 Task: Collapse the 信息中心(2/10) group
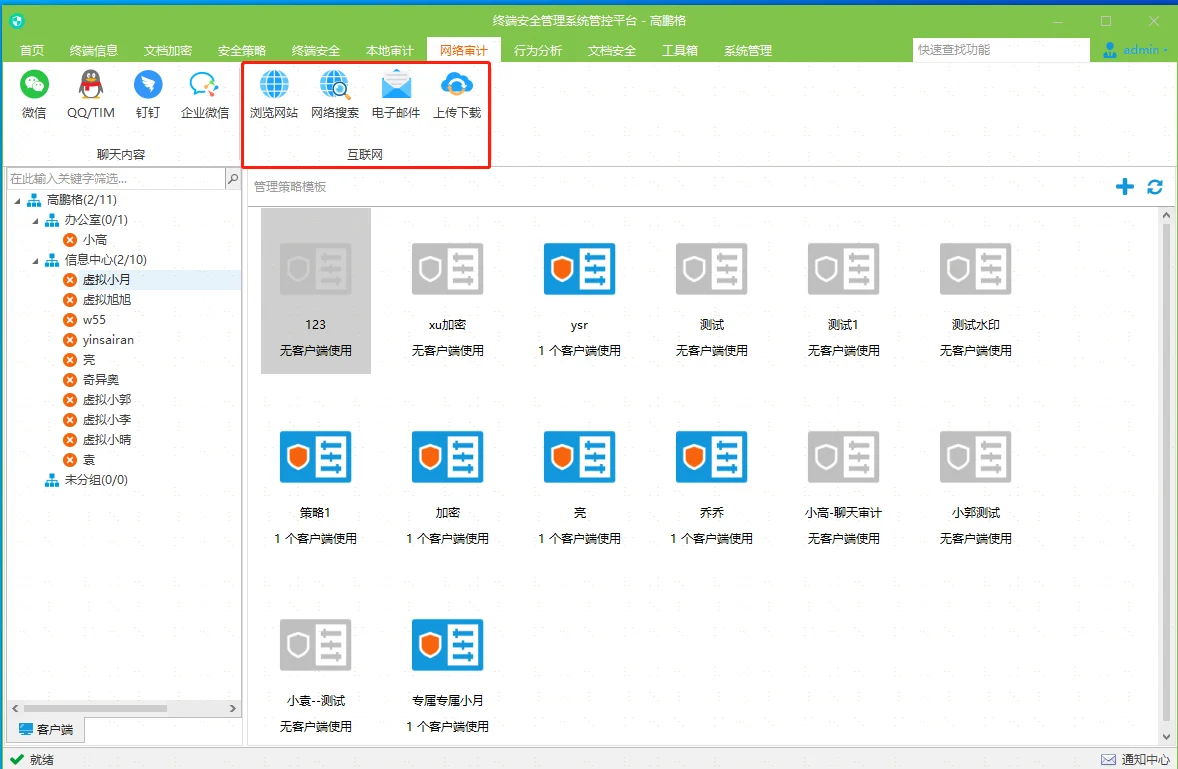coord(35,261)
